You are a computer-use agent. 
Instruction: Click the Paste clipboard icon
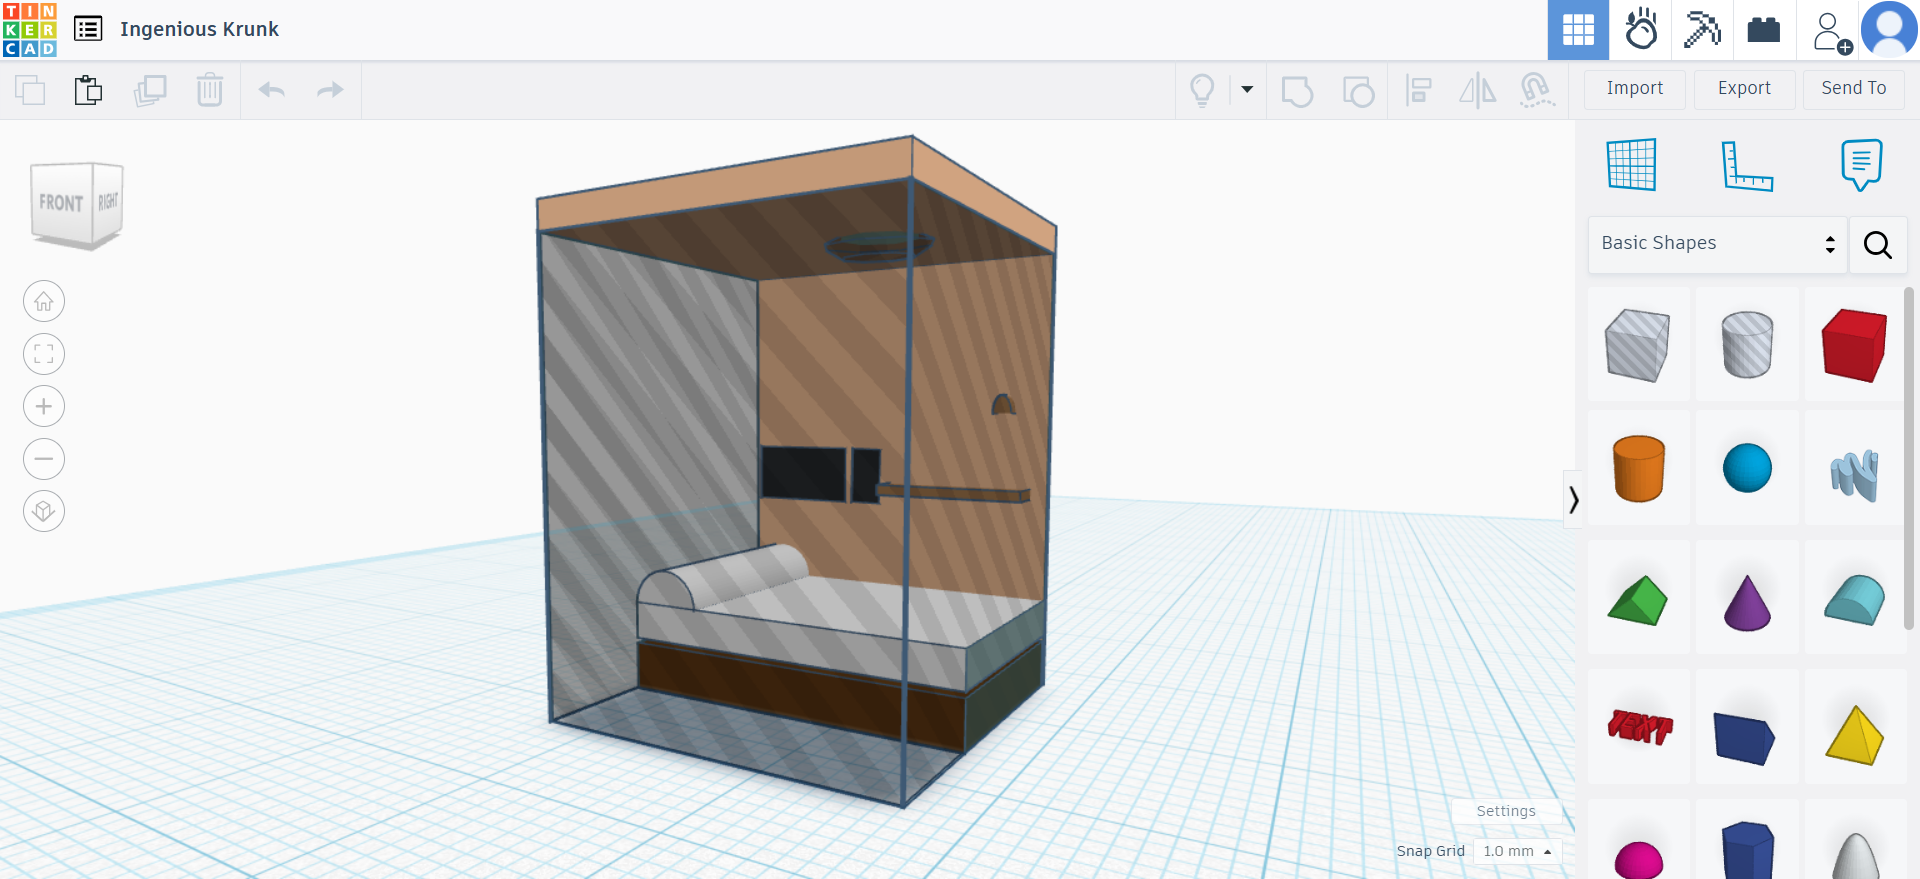(89, 90)
